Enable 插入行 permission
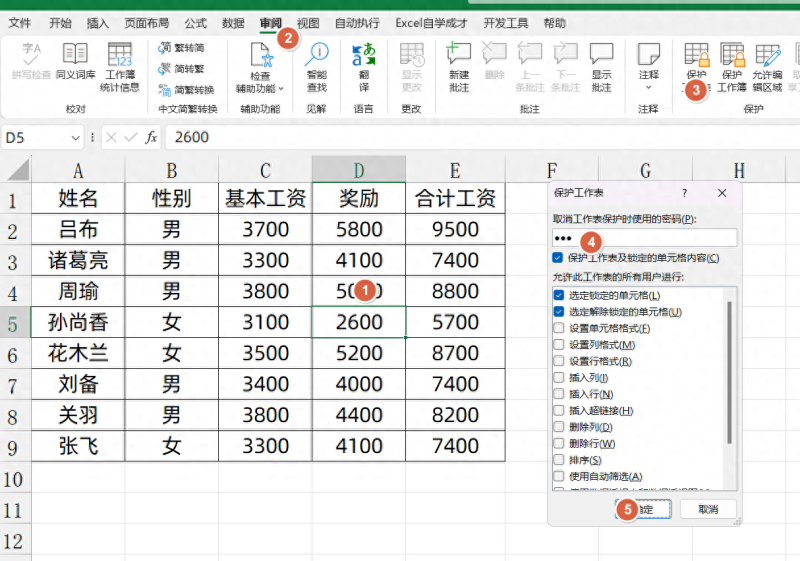Viewport: 800px width, 561px height. click(559, 394)
